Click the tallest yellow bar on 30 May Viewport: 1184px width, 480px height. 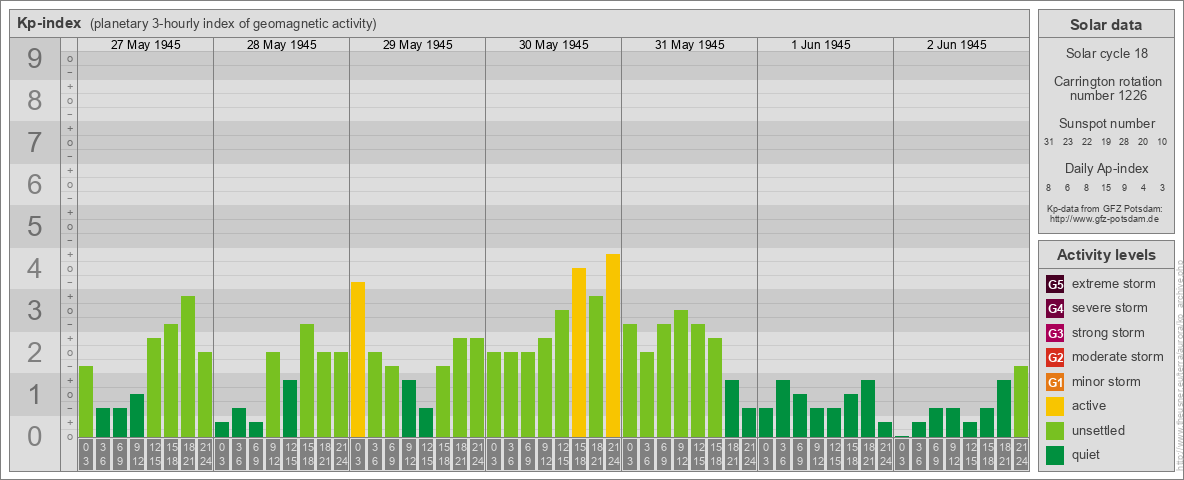(x=613, y=345)
